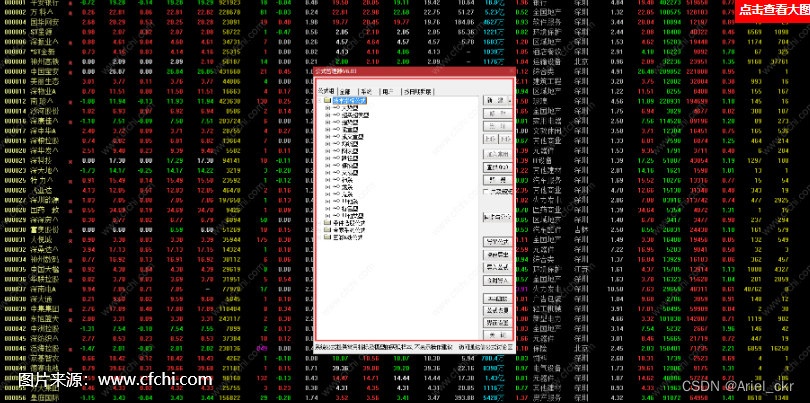
Task: Click the 修改 button
Action: pyautogui.click(x=497, y=114)
